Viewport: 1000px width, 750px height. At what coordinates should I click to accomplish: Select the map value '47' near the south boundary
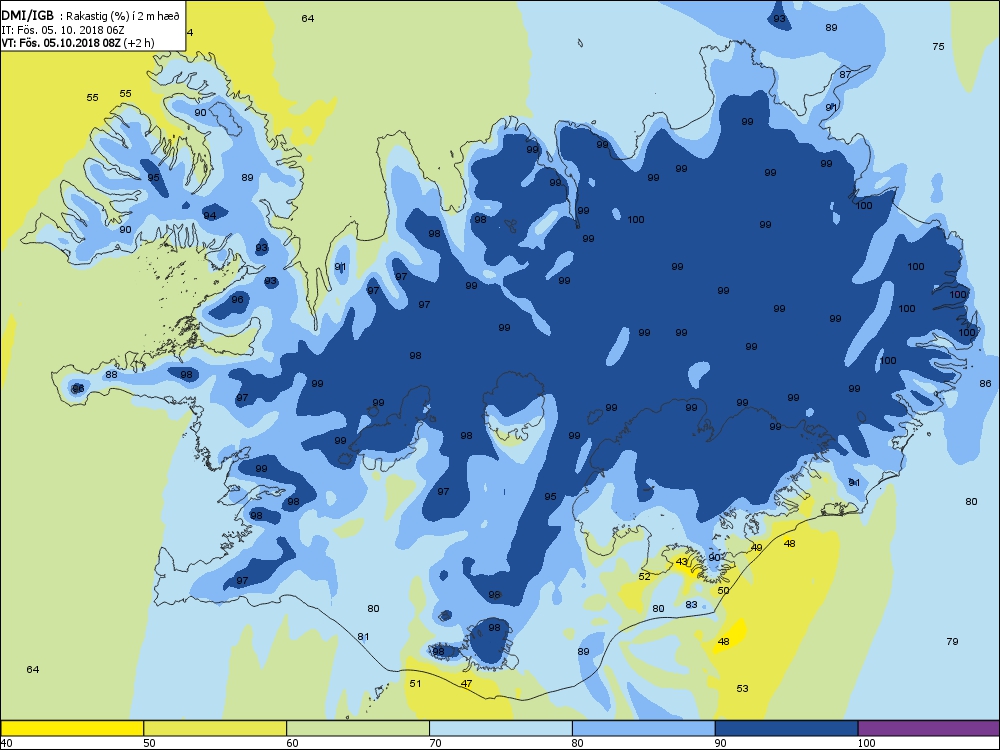[x=466, y=684]
